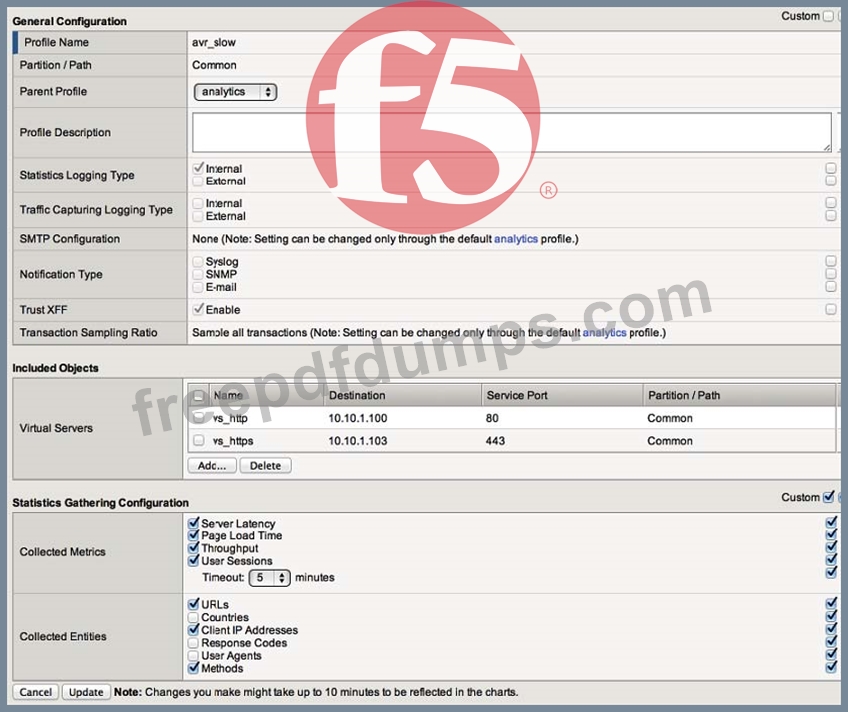Uncheck Internal Statistics Logging Type

tap(198, 169)
